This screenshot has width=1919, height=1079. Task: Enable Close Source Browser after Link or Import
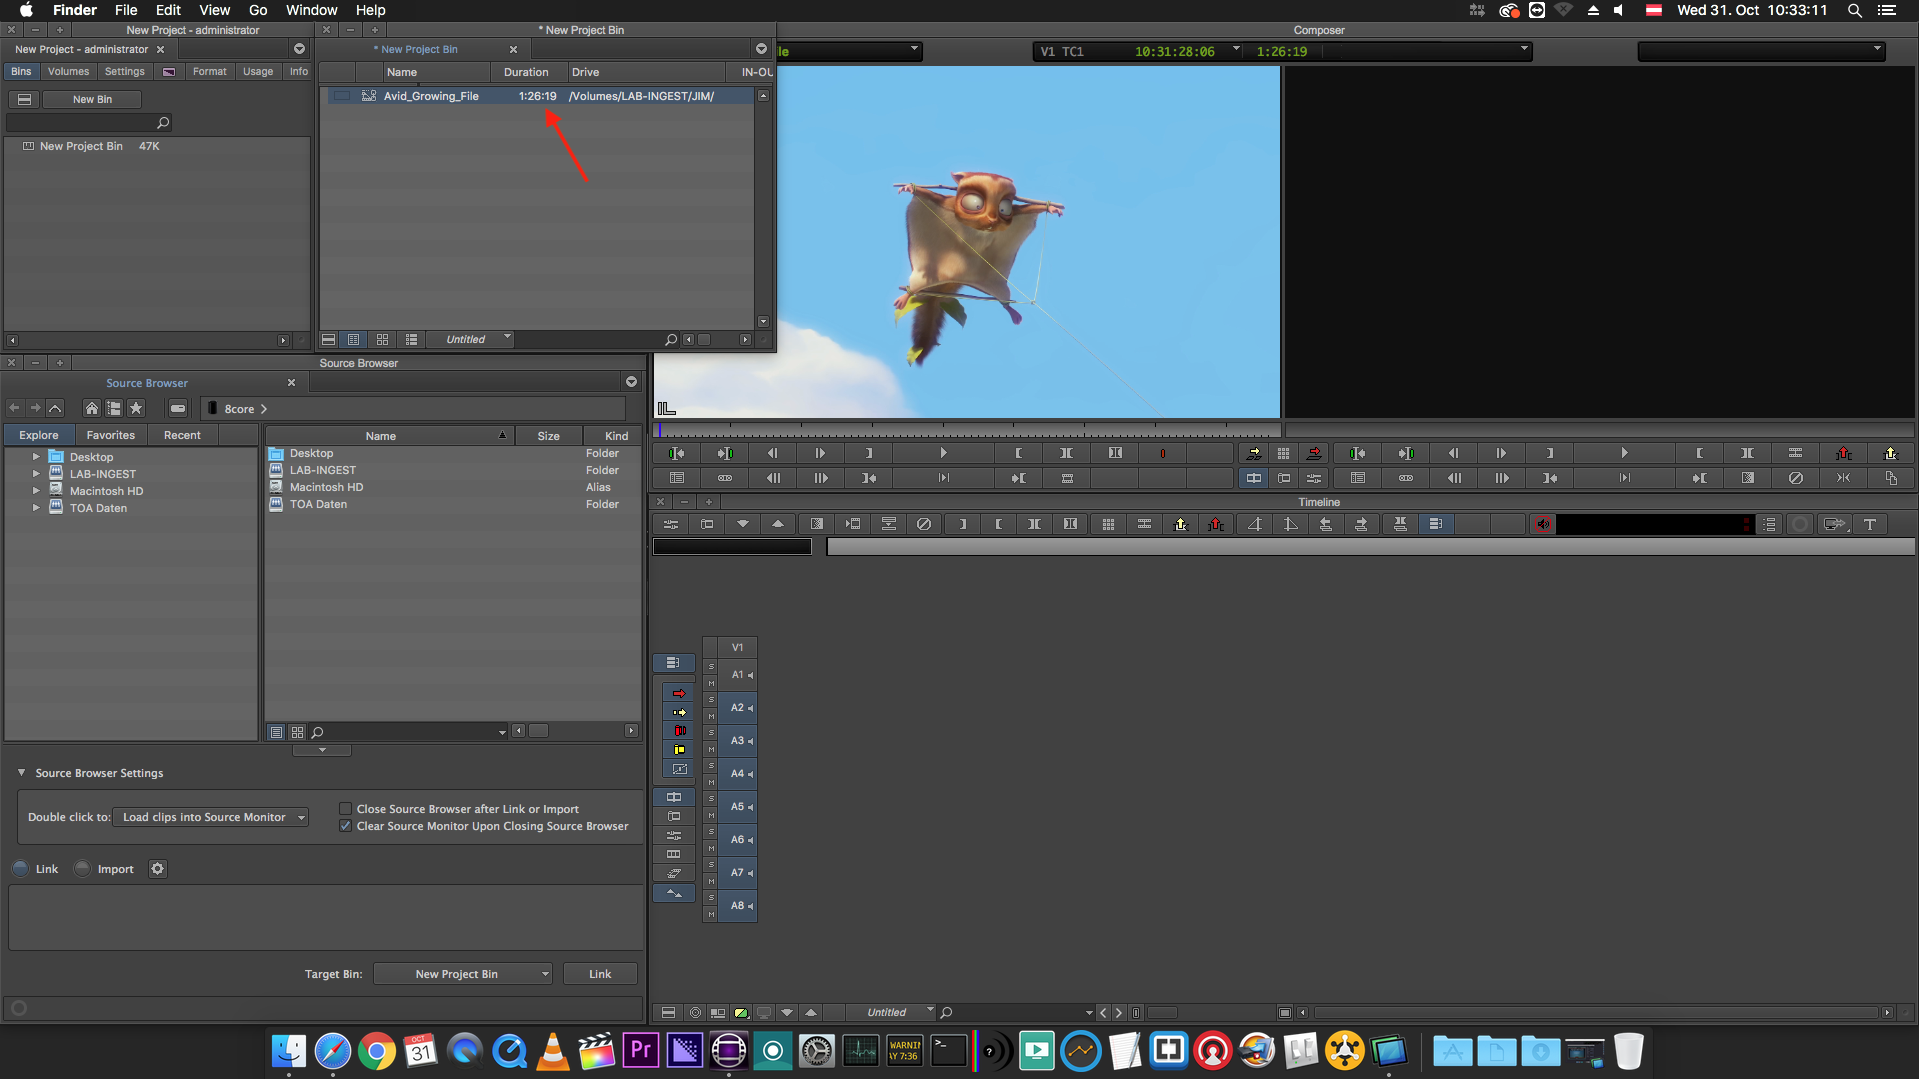pyautogui.click(x=345, y=809)
